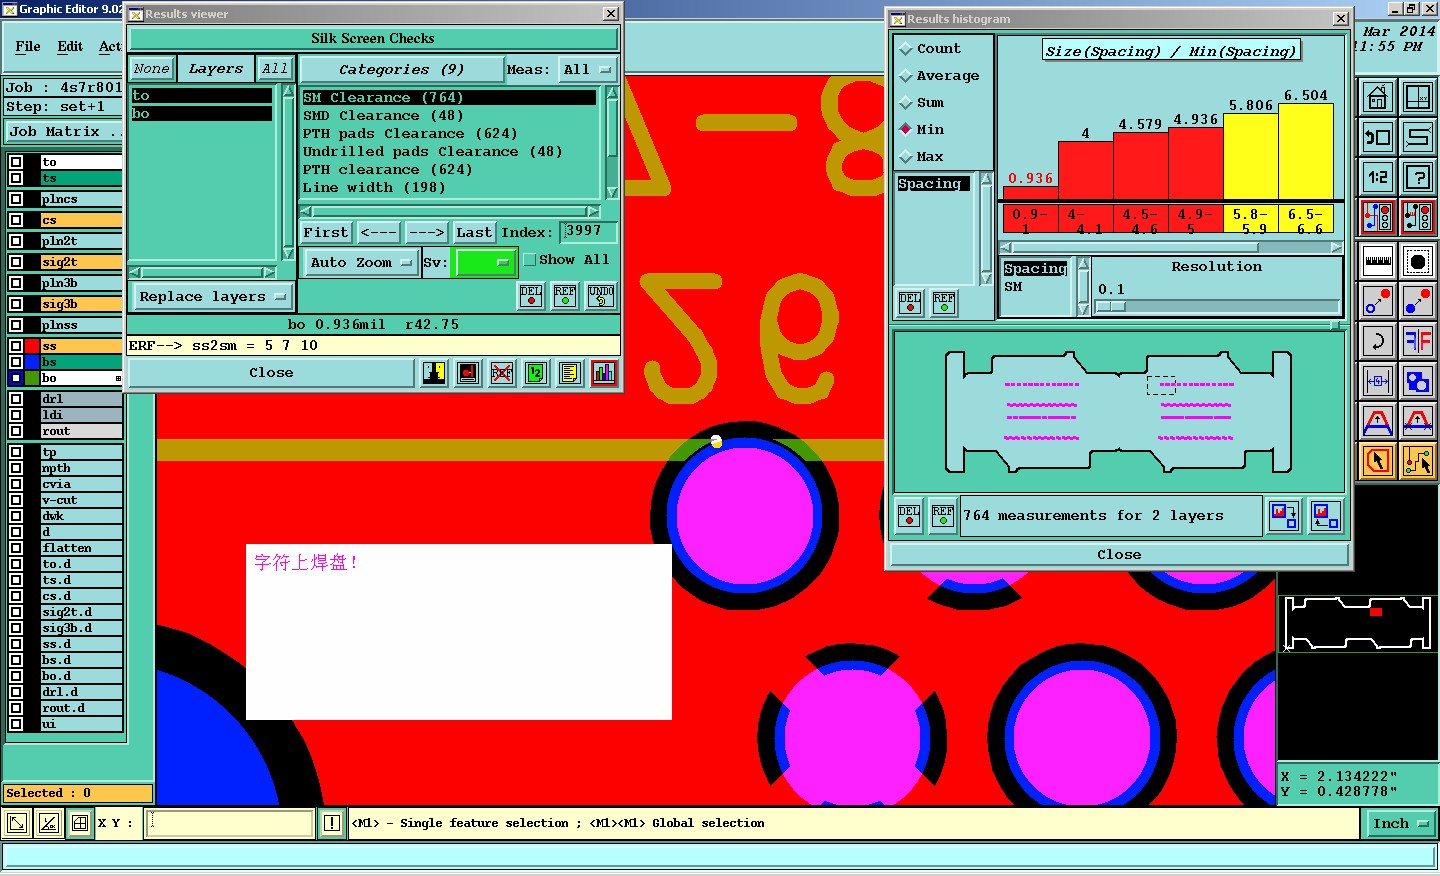Click the XY pan window icon

pyautogui.click(x=1418, y=97)
